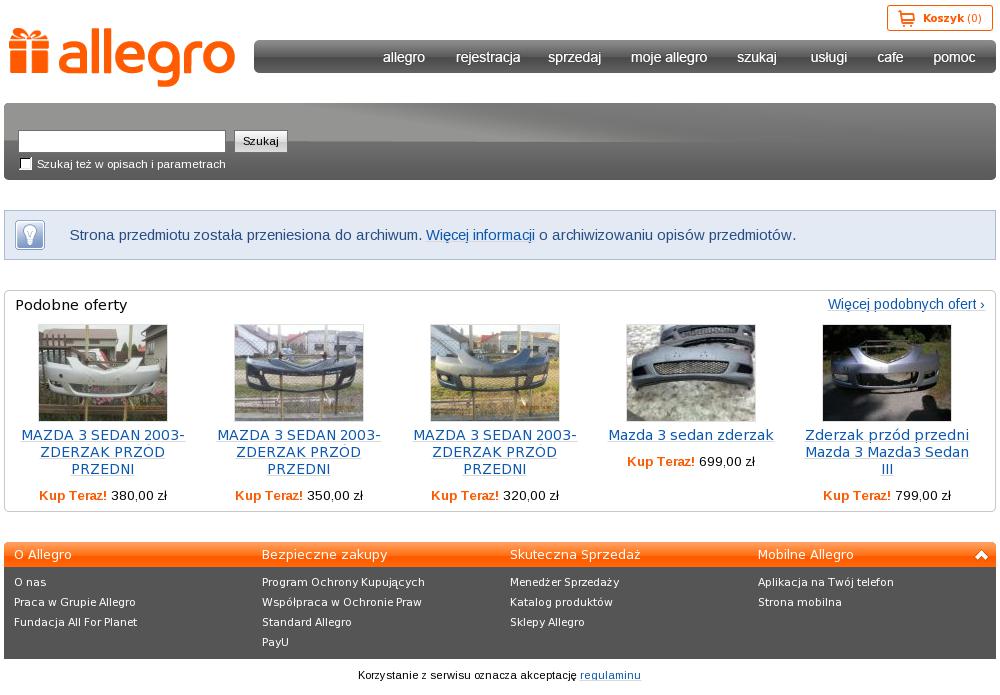The height and width of the screenshot is (695, 1000).
Task: Click Kup Teraz! beside 380,00 zł
Action: (x=73, y=495)
